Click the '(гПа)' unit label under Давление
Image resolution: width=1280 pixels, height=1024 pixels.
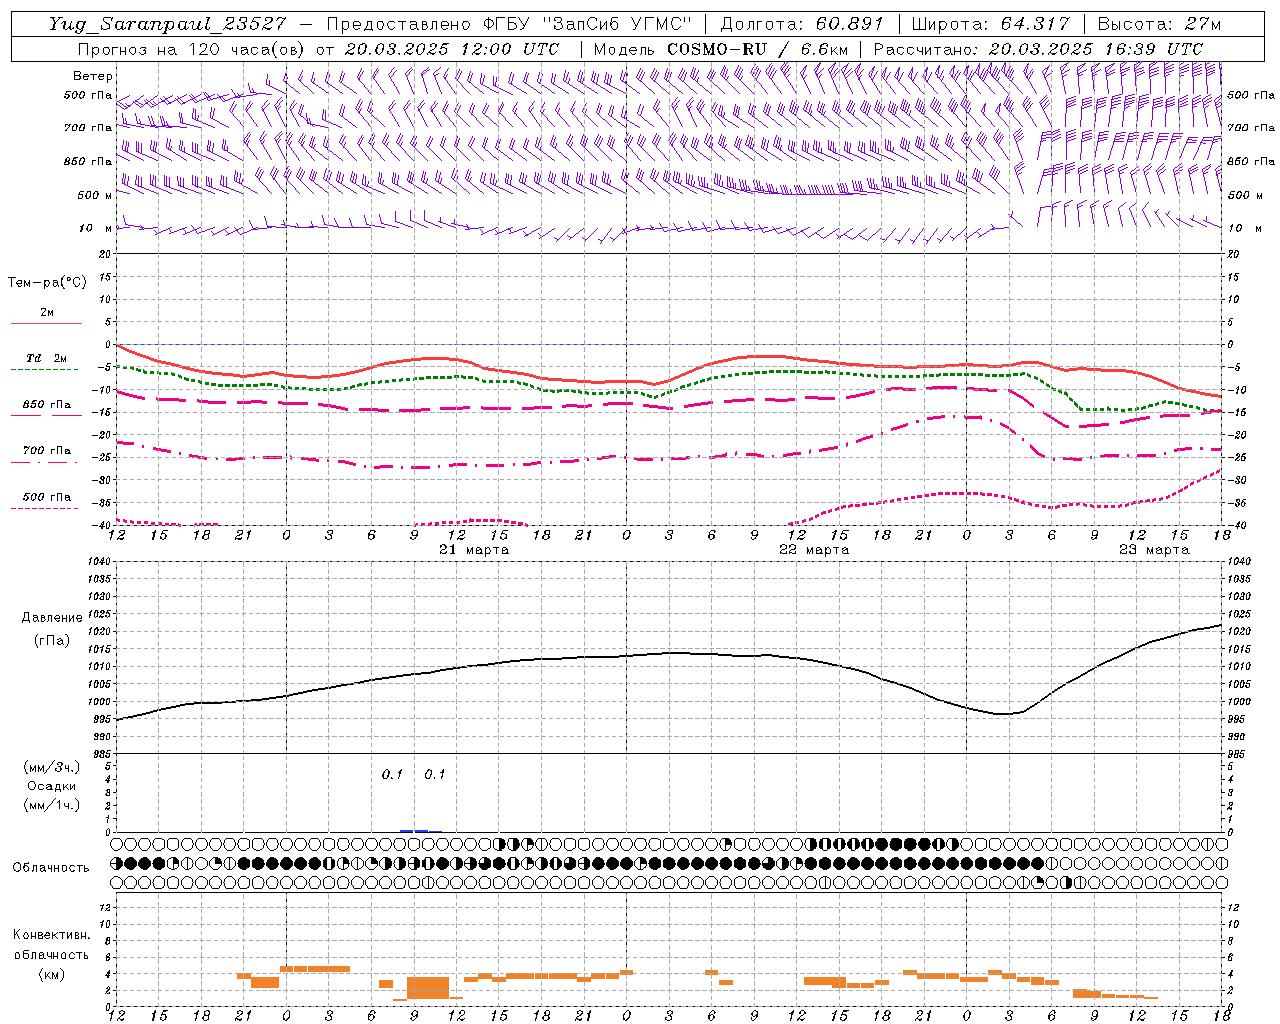52,641
